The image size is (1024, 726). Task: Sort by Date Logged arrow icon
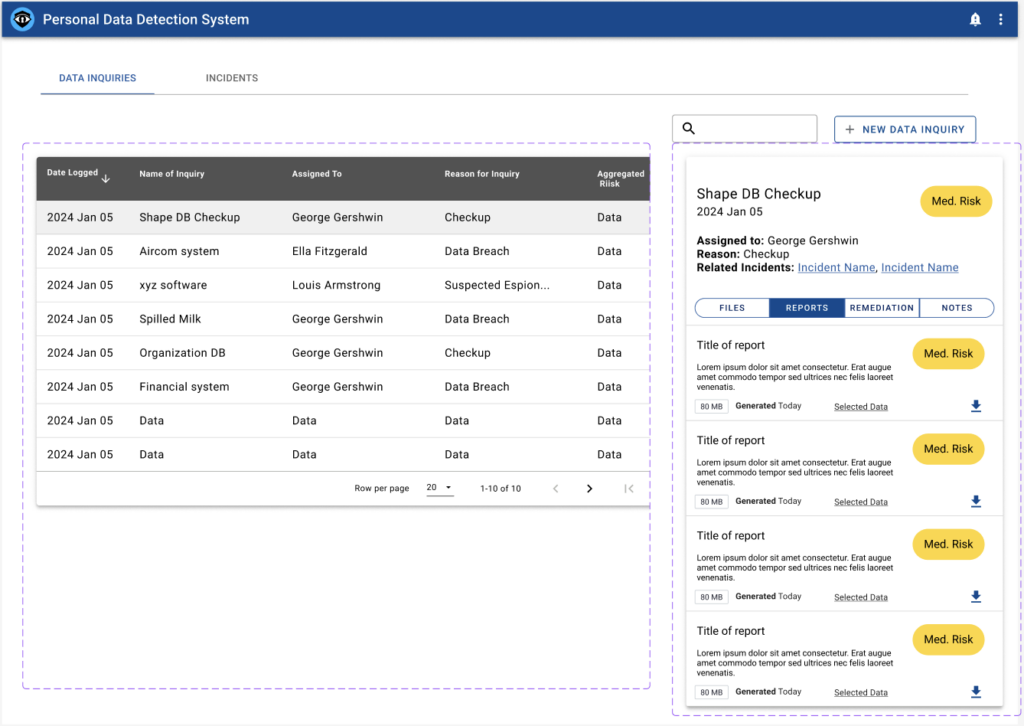(x=106, y=178)
